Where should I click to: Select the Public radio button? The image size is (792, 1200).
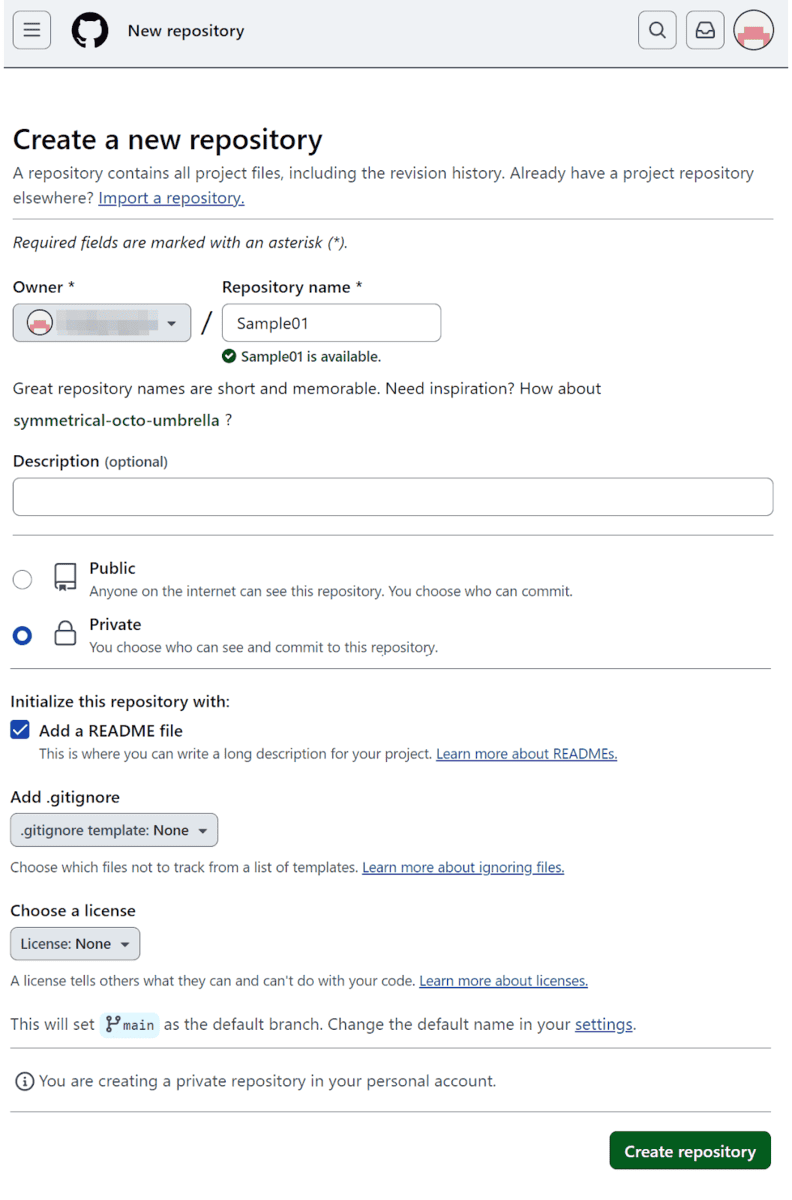(22, 579)
